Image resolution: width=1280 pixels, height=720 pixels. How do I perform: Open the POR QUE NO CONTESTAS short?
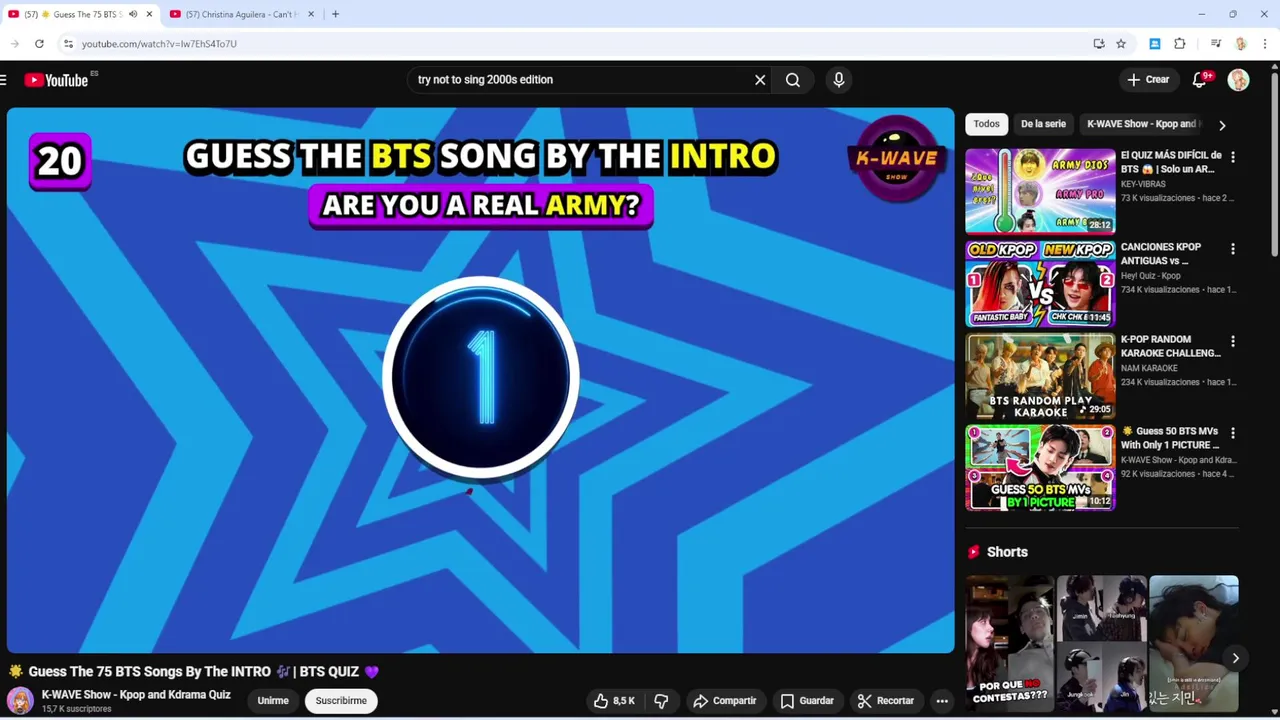1010,642
